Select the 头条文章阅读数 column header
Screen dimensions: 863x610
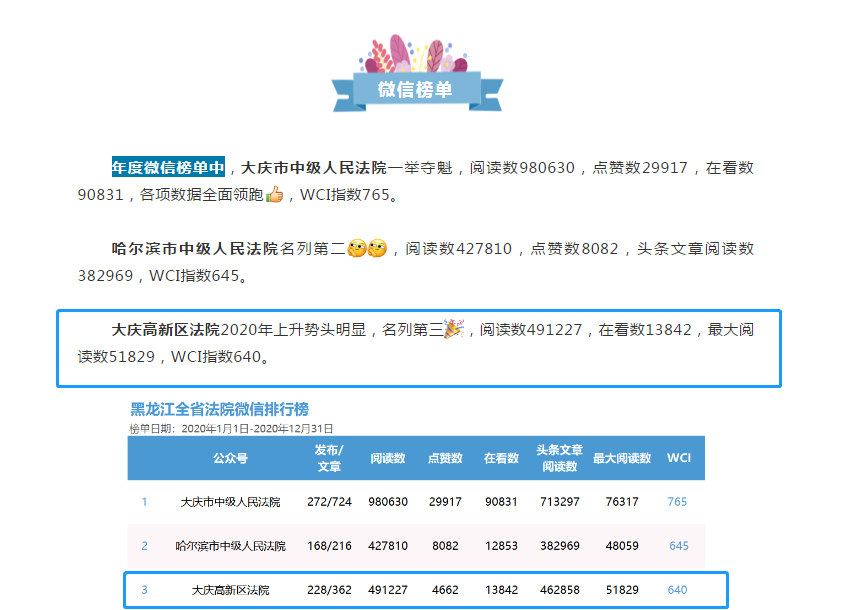[558, 458]
